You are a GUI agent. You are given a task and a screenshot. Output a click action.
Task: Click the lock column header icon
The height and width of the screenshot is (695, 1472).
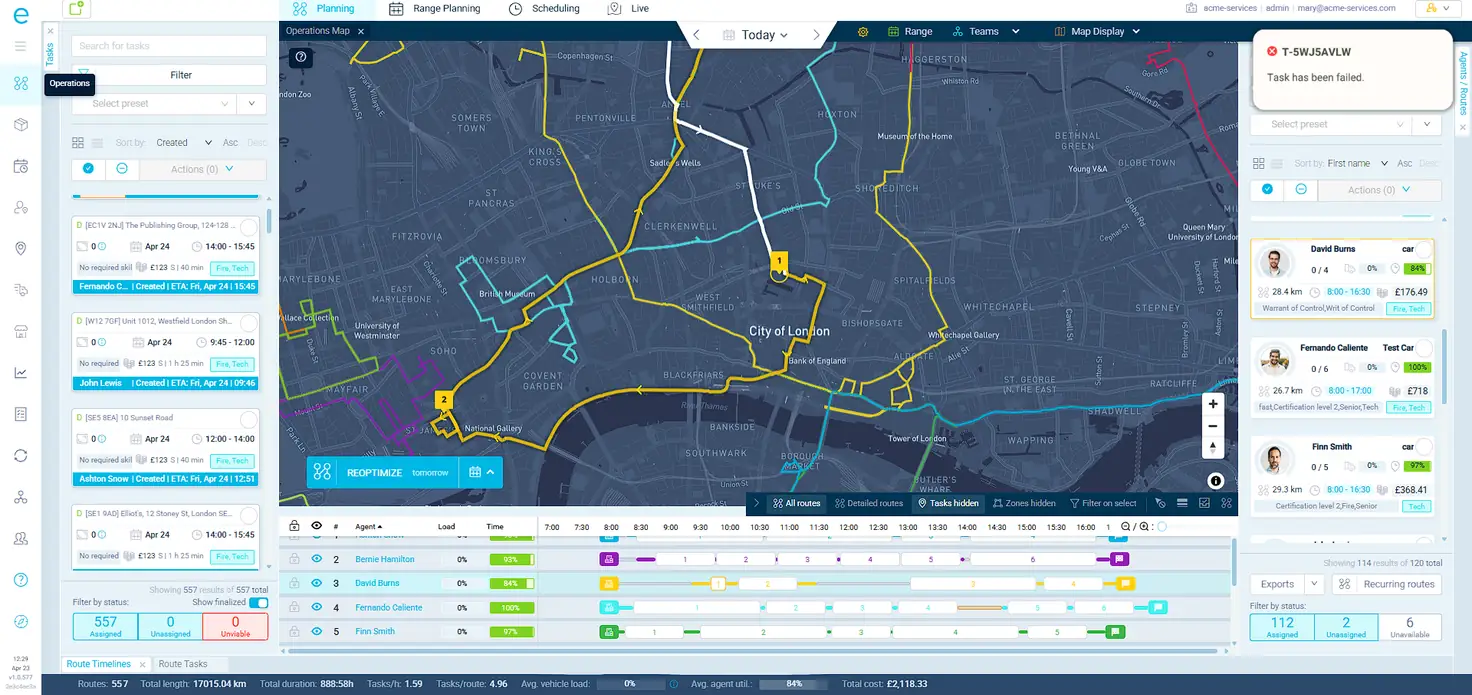tap(294, 526)
